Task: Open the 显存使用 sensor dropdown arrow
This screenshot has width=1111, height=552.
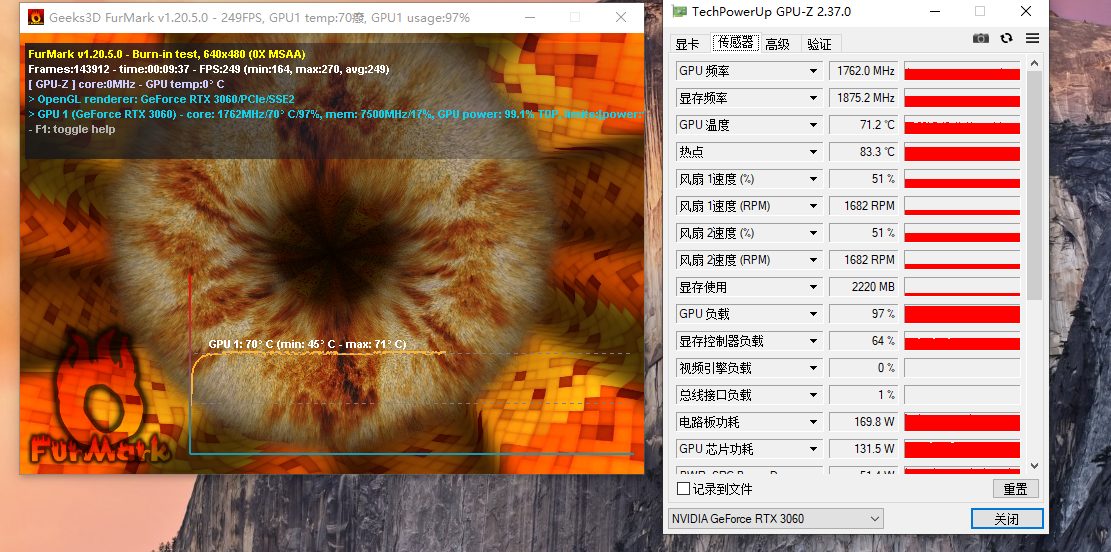Action: tap(813, 288)
